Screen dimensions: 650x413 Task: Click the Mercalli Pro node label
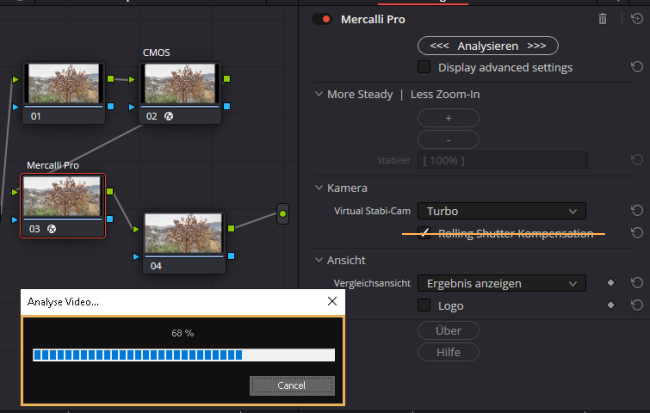tap(53, 165)
